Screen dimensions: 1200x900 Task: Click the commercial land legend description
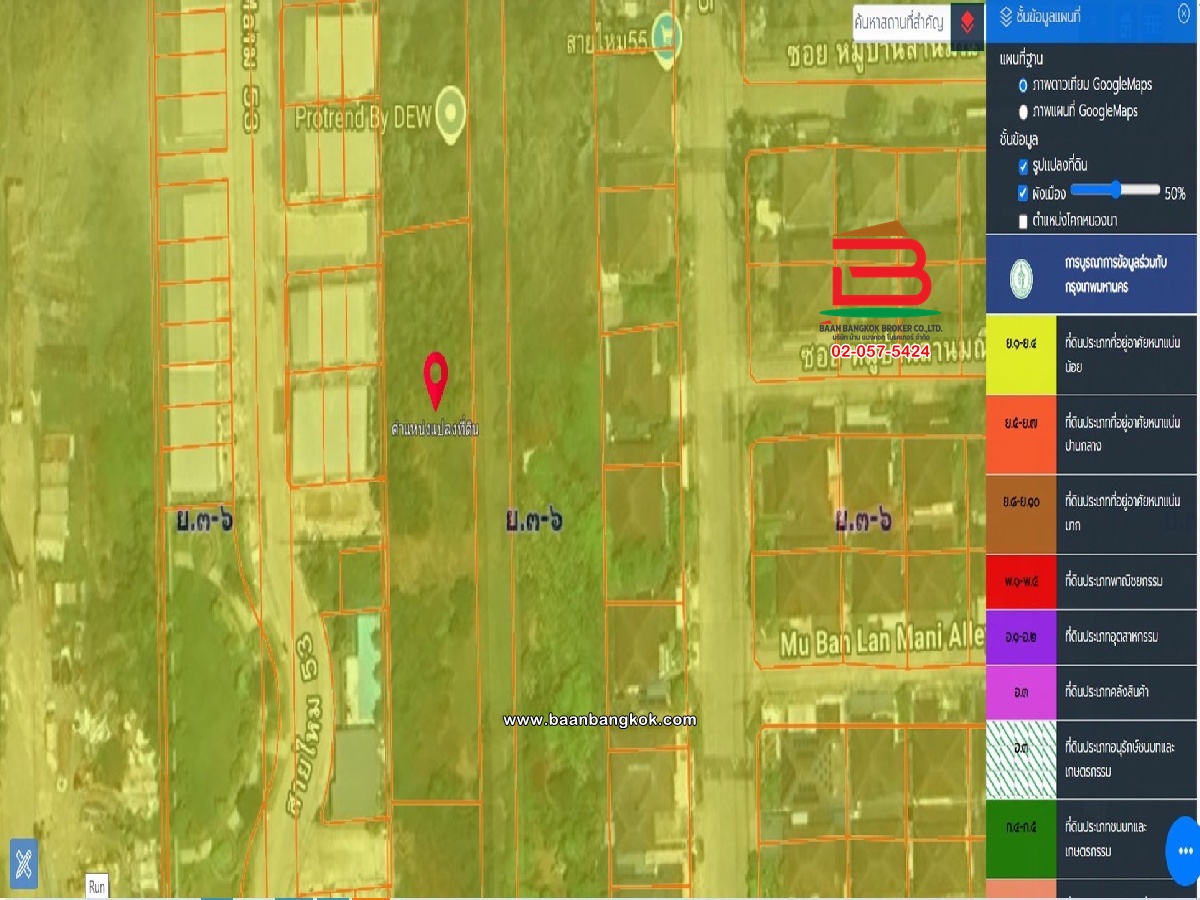(1114, 581)
